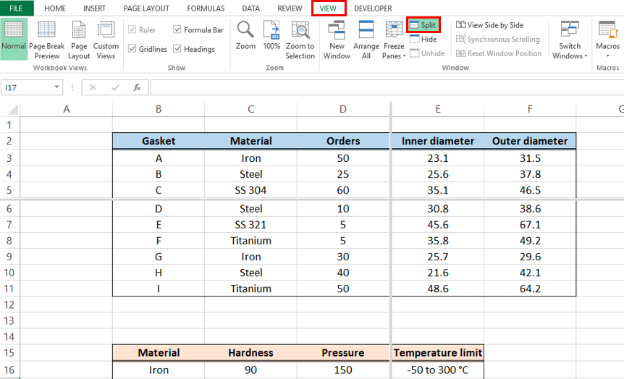This screenshot has height=379, width=629.
Task: Click the Split window button
Action: [423, 25]
